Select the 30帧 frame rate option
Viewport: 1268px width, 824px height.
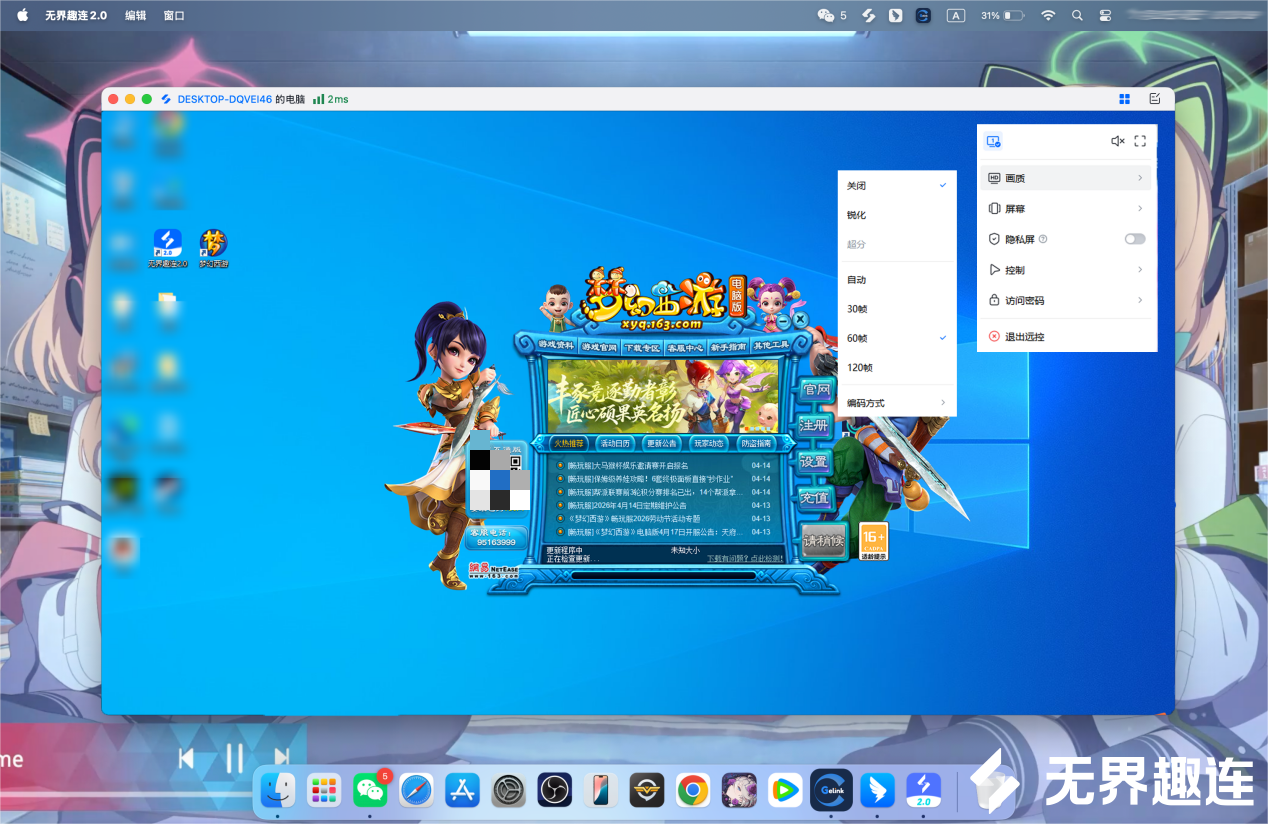pyautogui.click(x=857, y=309)
